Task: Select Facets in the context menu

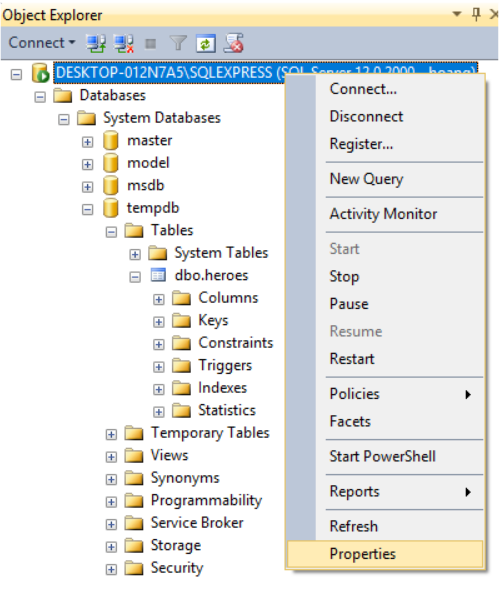Action: (385, 421)
